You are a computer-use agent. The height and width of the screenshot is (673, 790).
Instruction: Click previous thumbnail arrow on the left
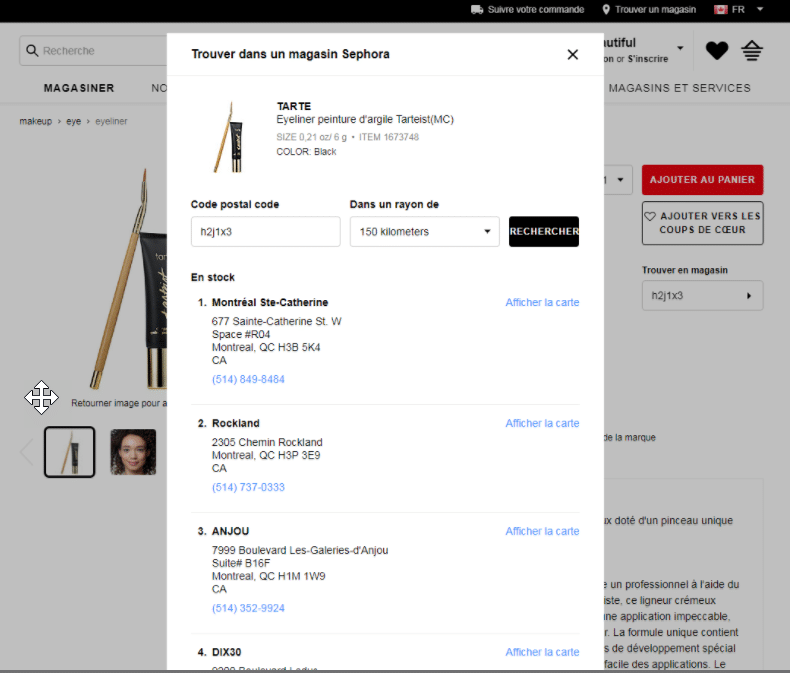[x=27, y=452]
